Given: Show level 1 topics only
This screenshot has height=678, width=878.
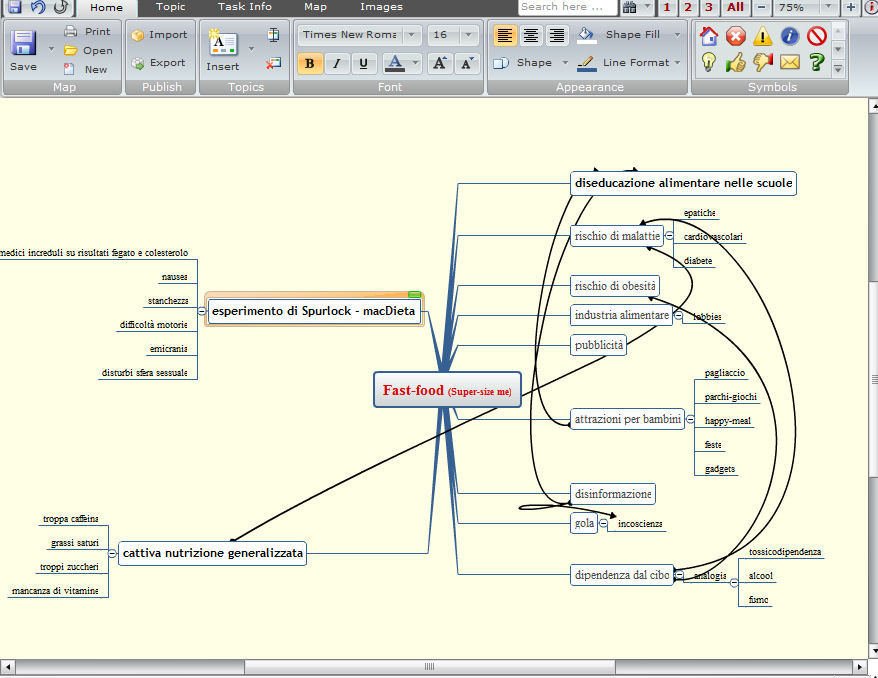Looking at the screenshot, I should coord(666,7).
